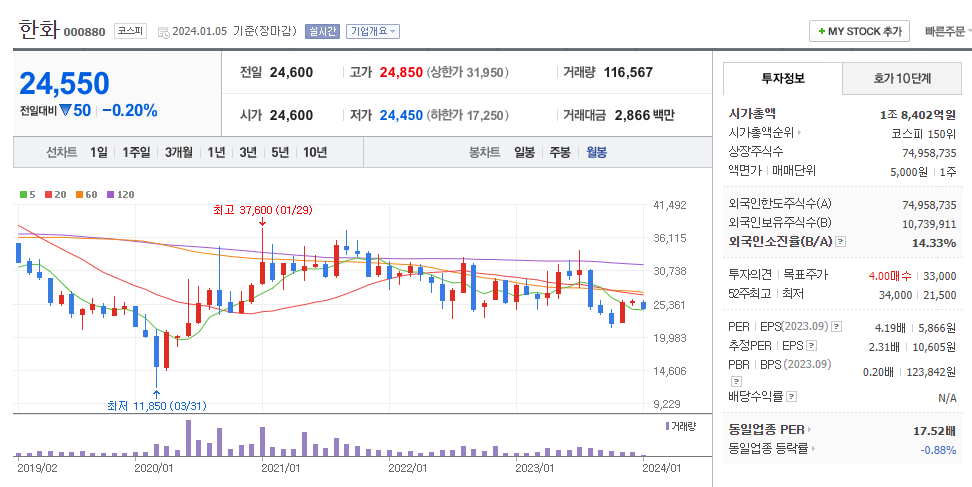
Task: Select the 1년 line chart period
Action: point(216,152)
